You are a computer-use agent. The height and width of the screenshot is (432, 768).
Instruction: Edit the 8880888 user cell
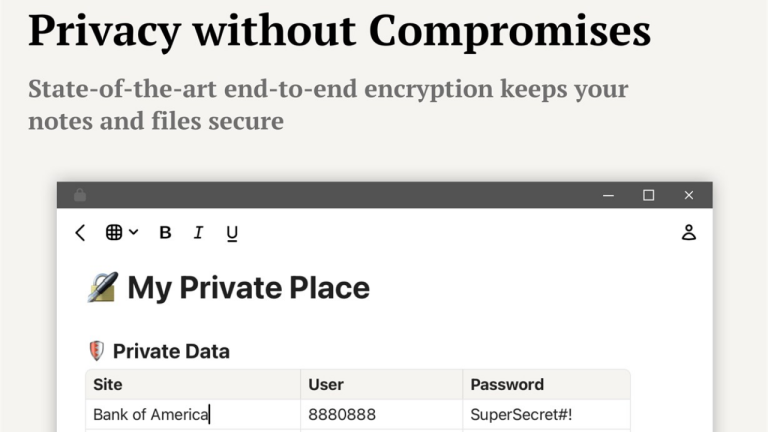coord(382,414)
